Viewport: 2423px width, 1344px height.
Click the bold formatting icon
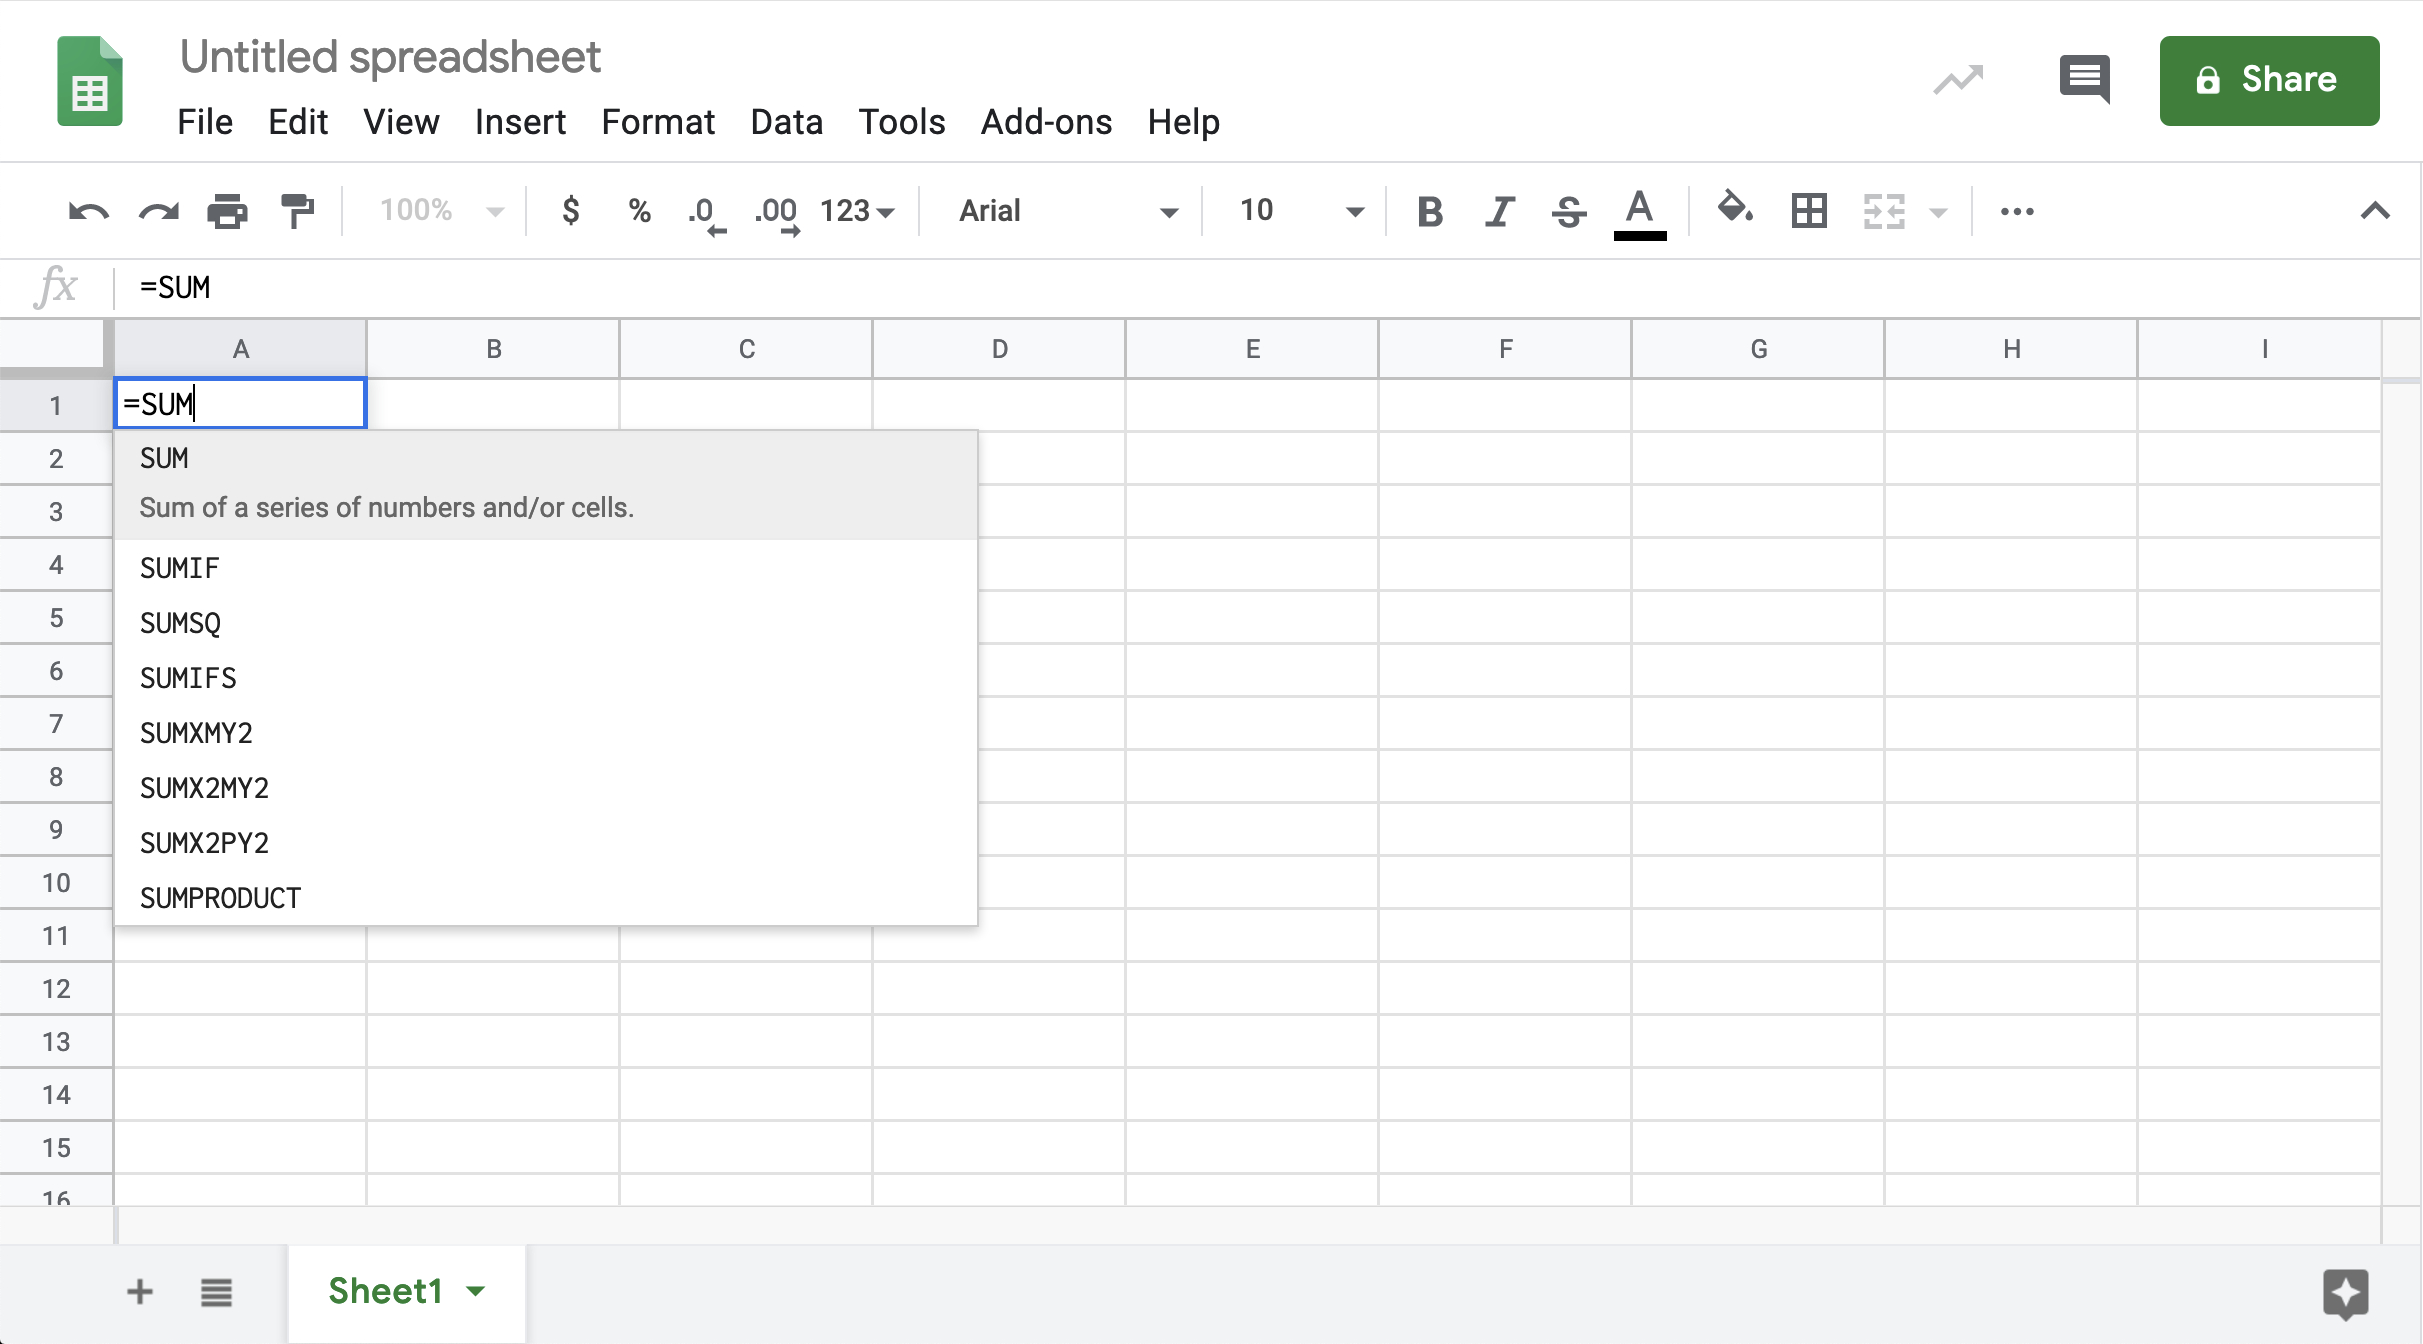(x=1427, y=212)
